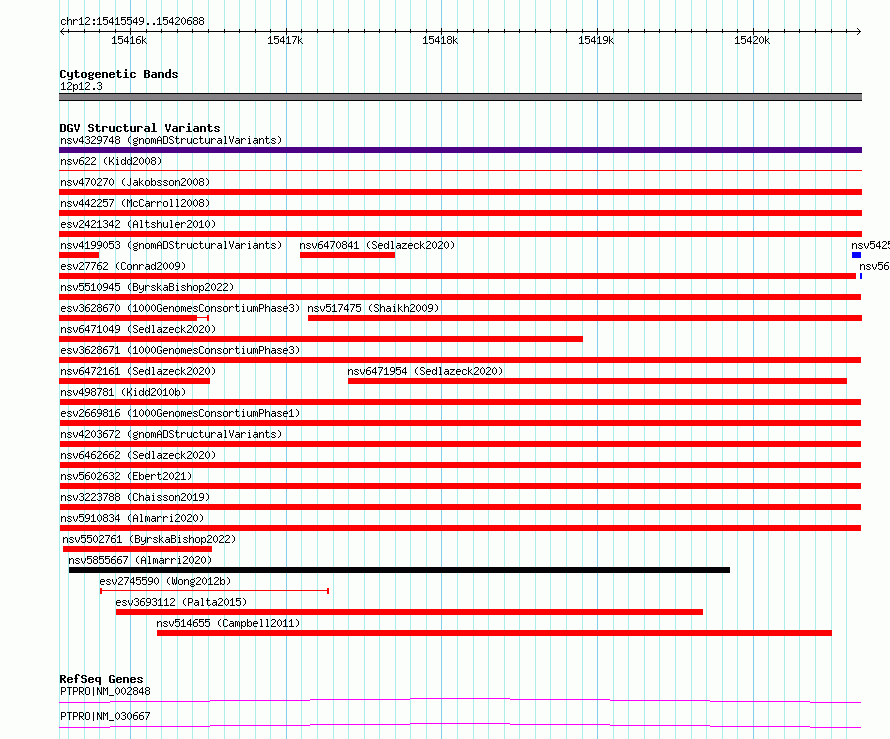Click nsv5855667 (Almarri2020) label
Screen dimensions: 890x739
(x=140, y=560)
